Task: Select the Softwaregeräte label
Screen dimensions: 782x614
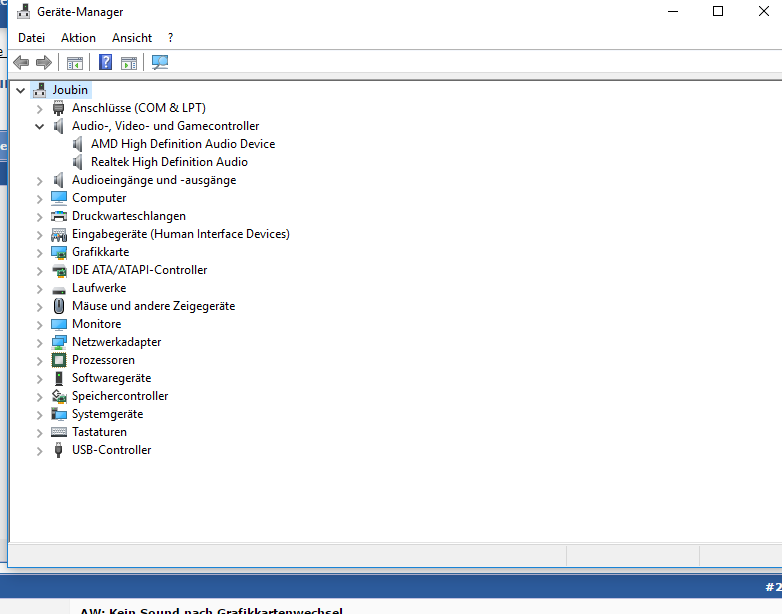Action: 112,378
